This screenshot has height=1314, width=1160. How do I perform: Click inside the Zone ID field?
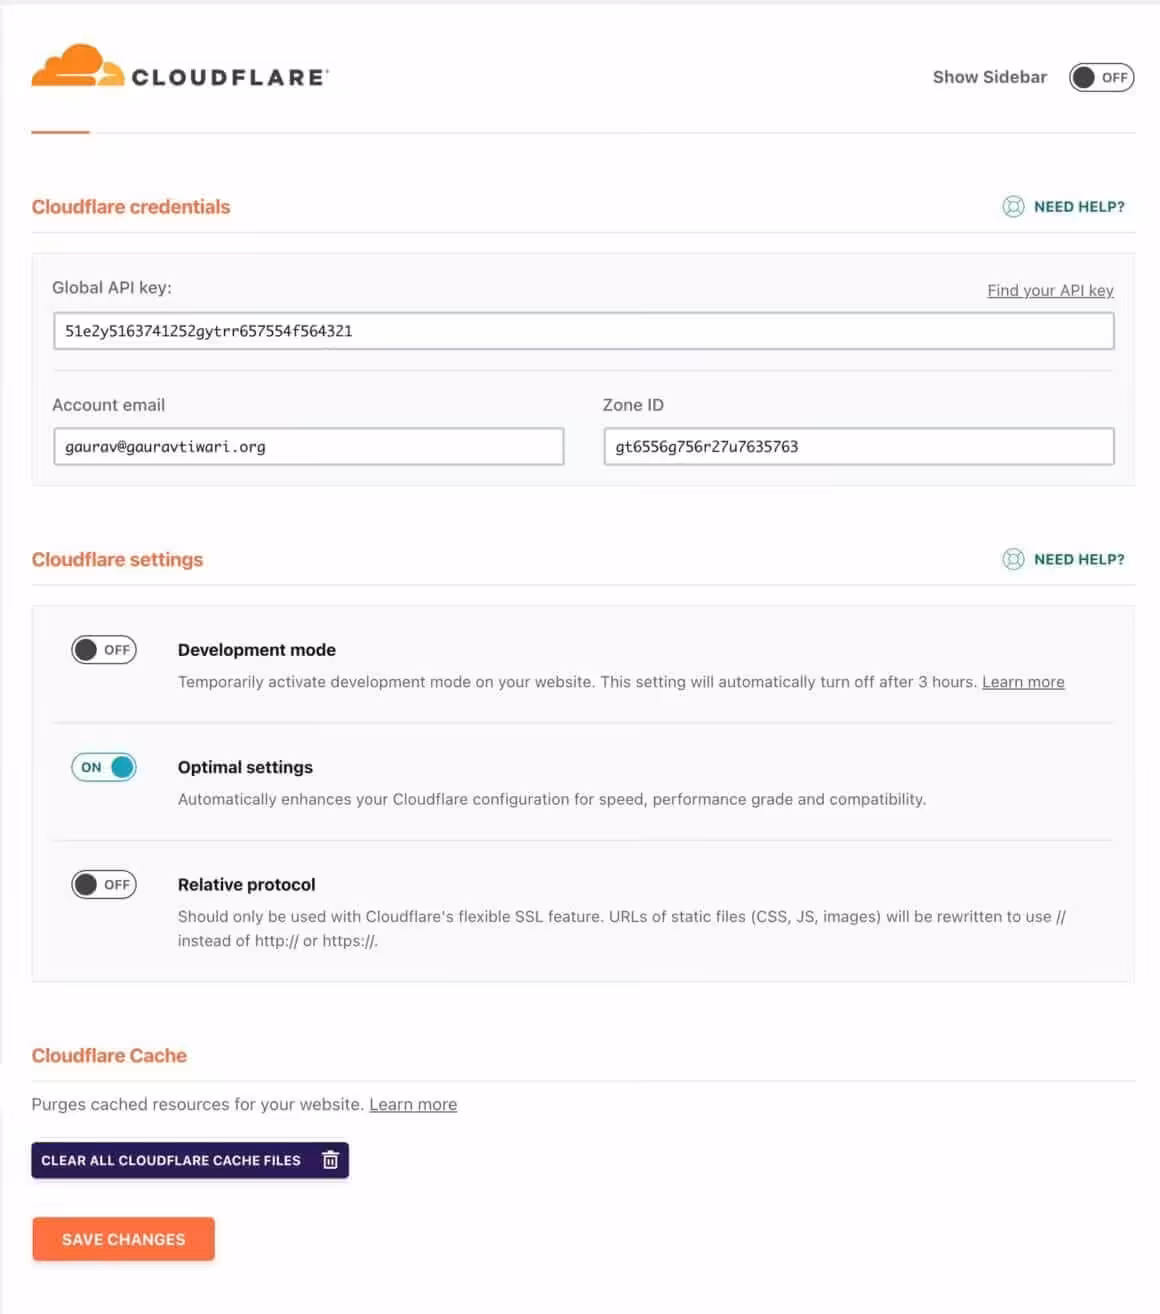click(858, 447)
